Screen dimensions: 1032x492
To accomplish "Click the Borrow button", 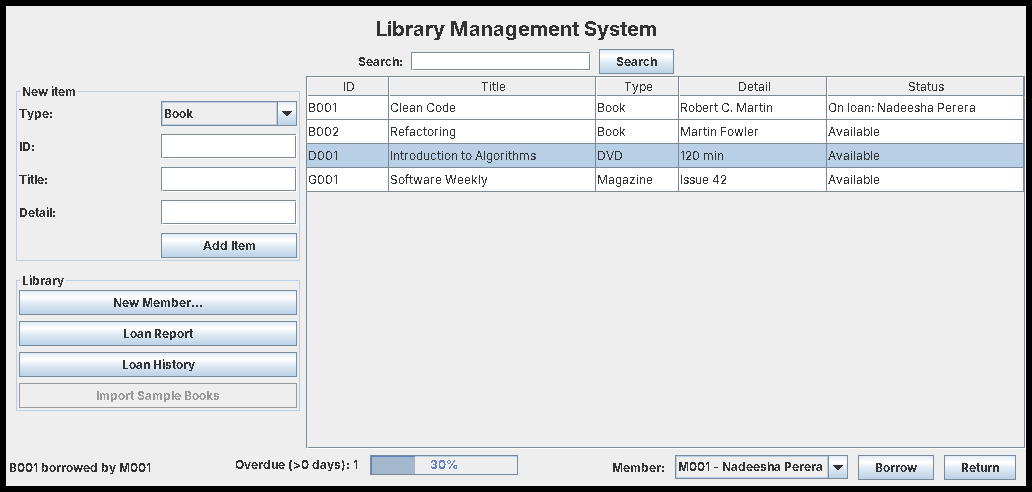I will [x=896, y=467].
